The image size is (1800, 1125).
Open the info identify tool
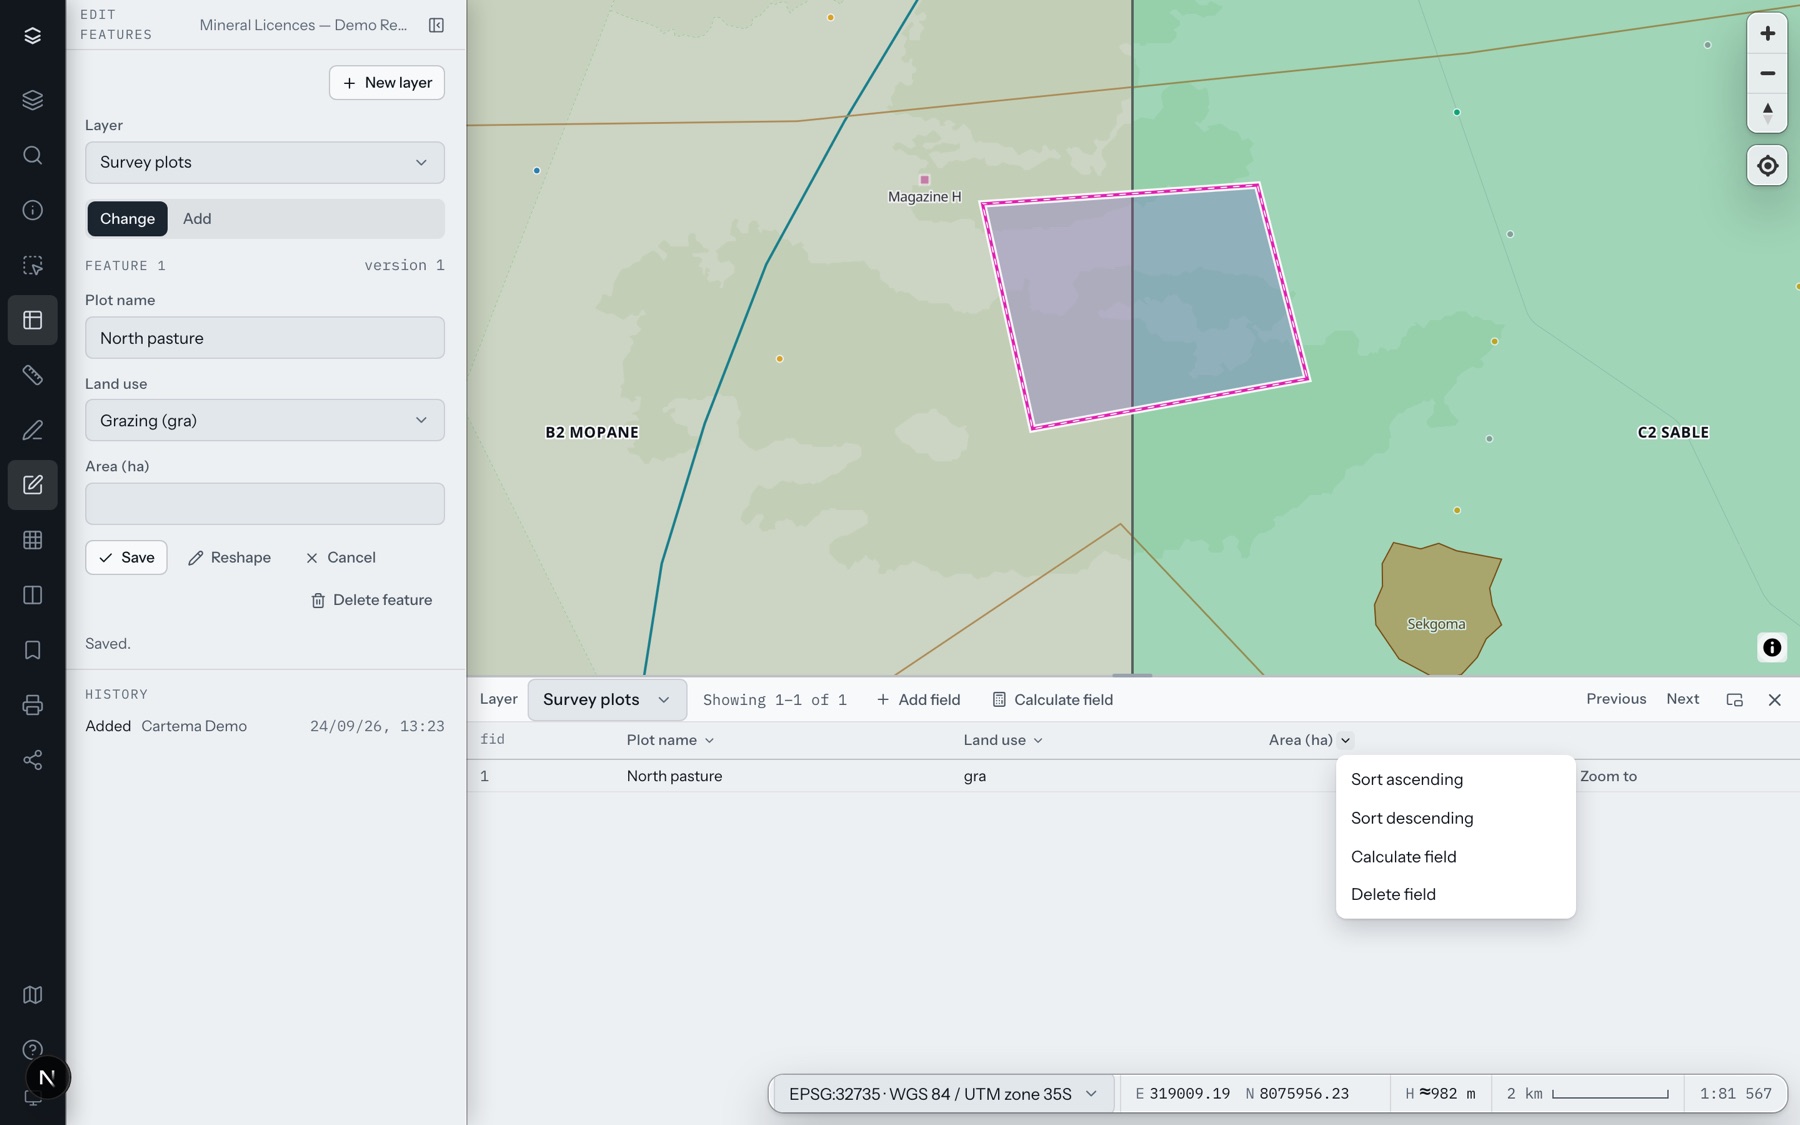point(32,210)
